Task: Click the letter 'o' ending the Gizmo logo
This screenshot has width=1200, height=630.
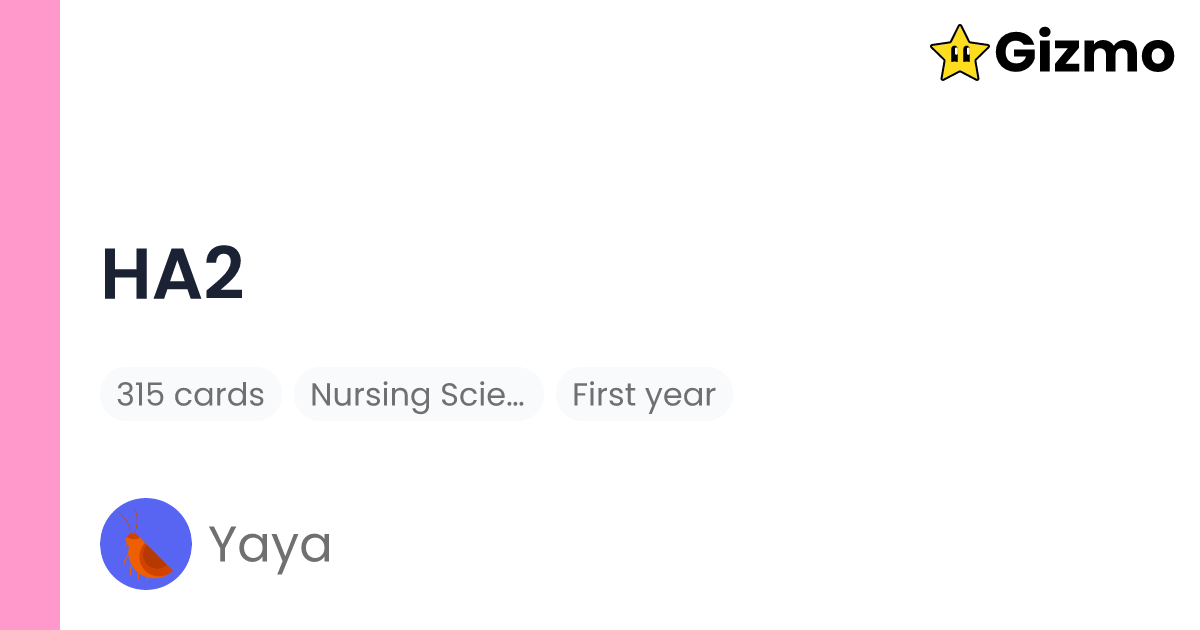Action: pyautogui.click(x=1154, y=57)
